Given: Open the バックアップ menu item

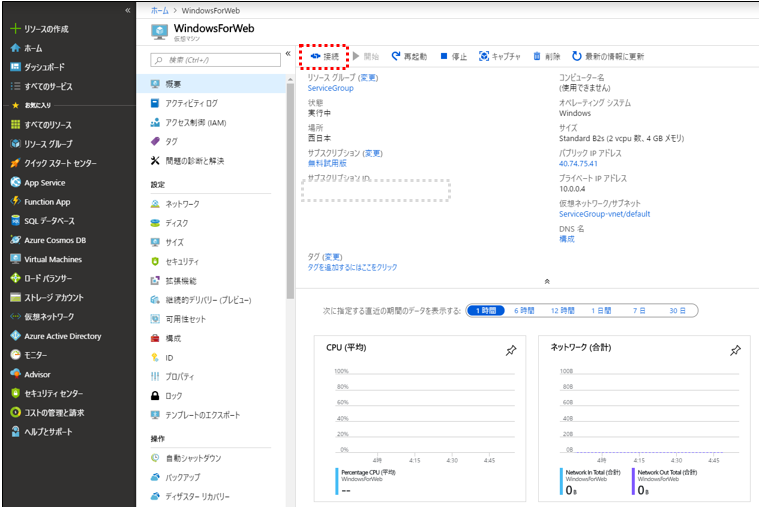Looking at the screenshot, I should tap(212, 477).
